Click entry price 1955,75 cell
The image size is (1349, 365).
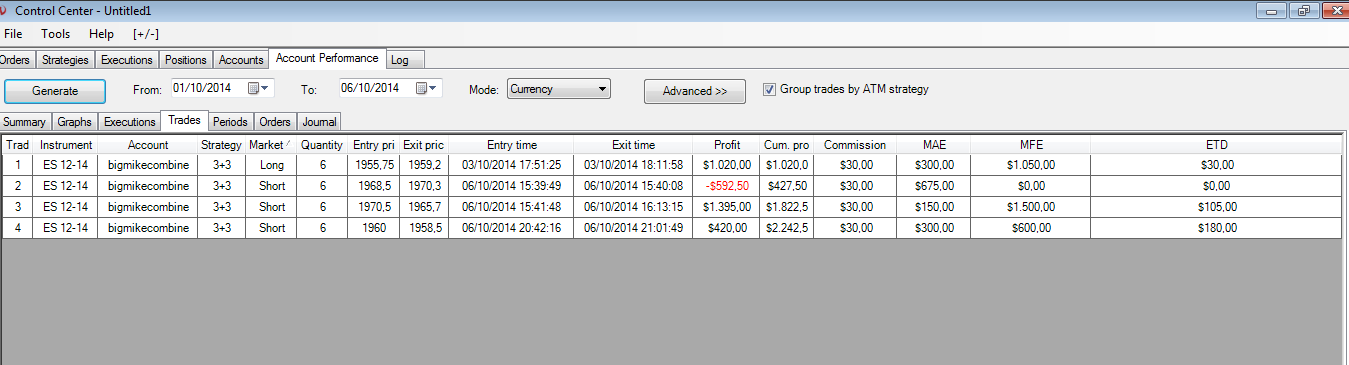coord(374,165)
